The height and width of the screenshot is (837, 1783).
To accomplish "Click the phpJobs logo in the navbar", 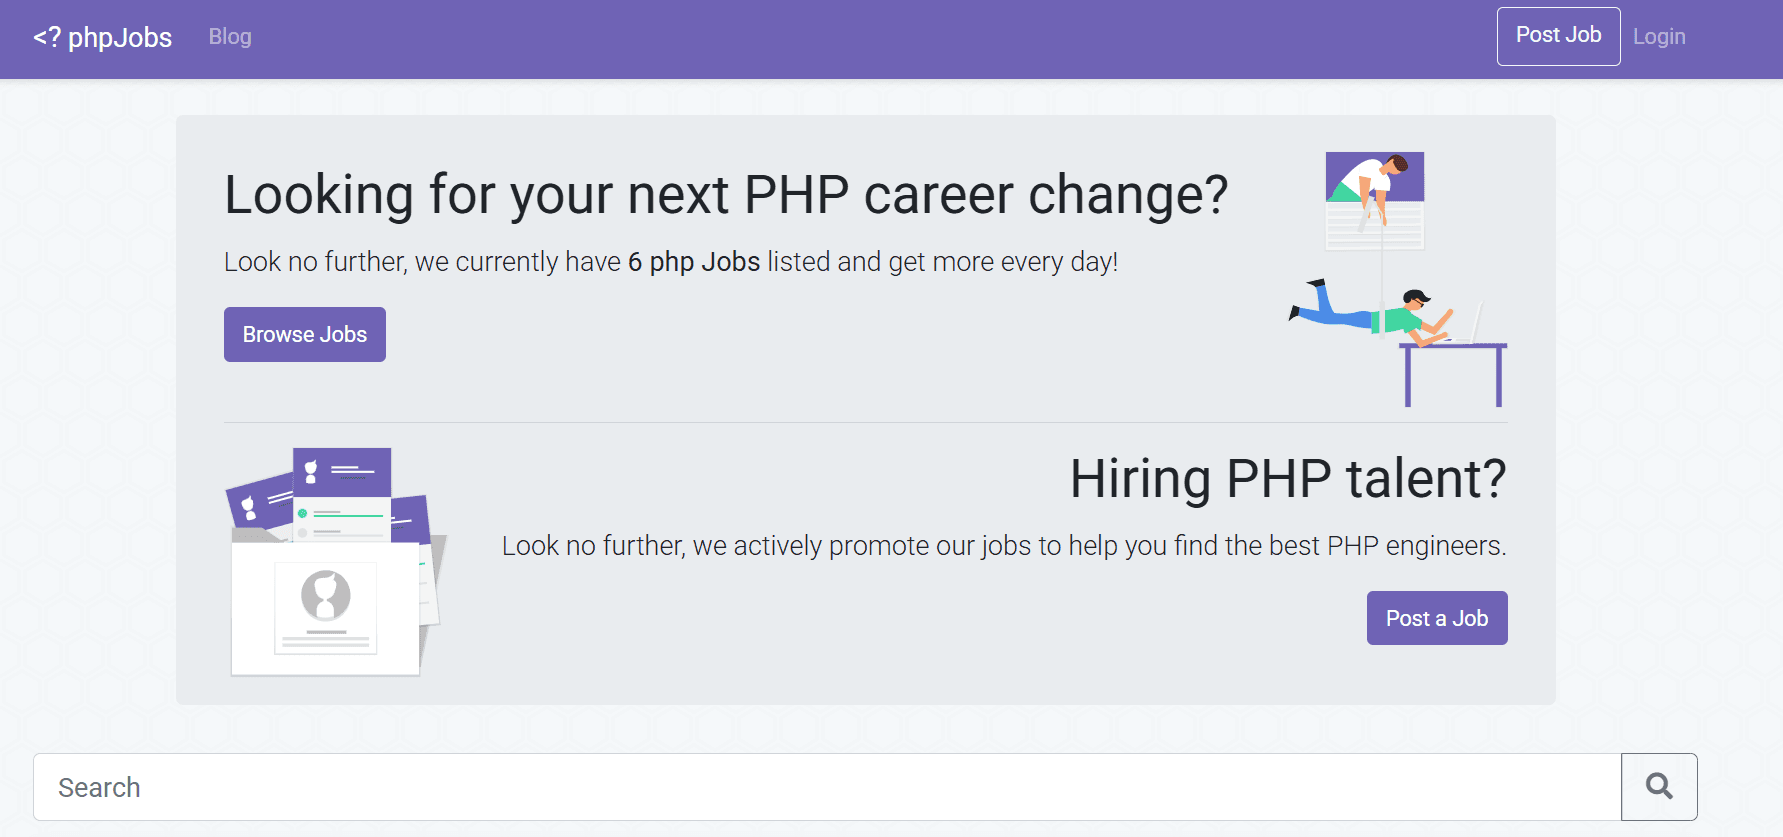I will [101, 37].
